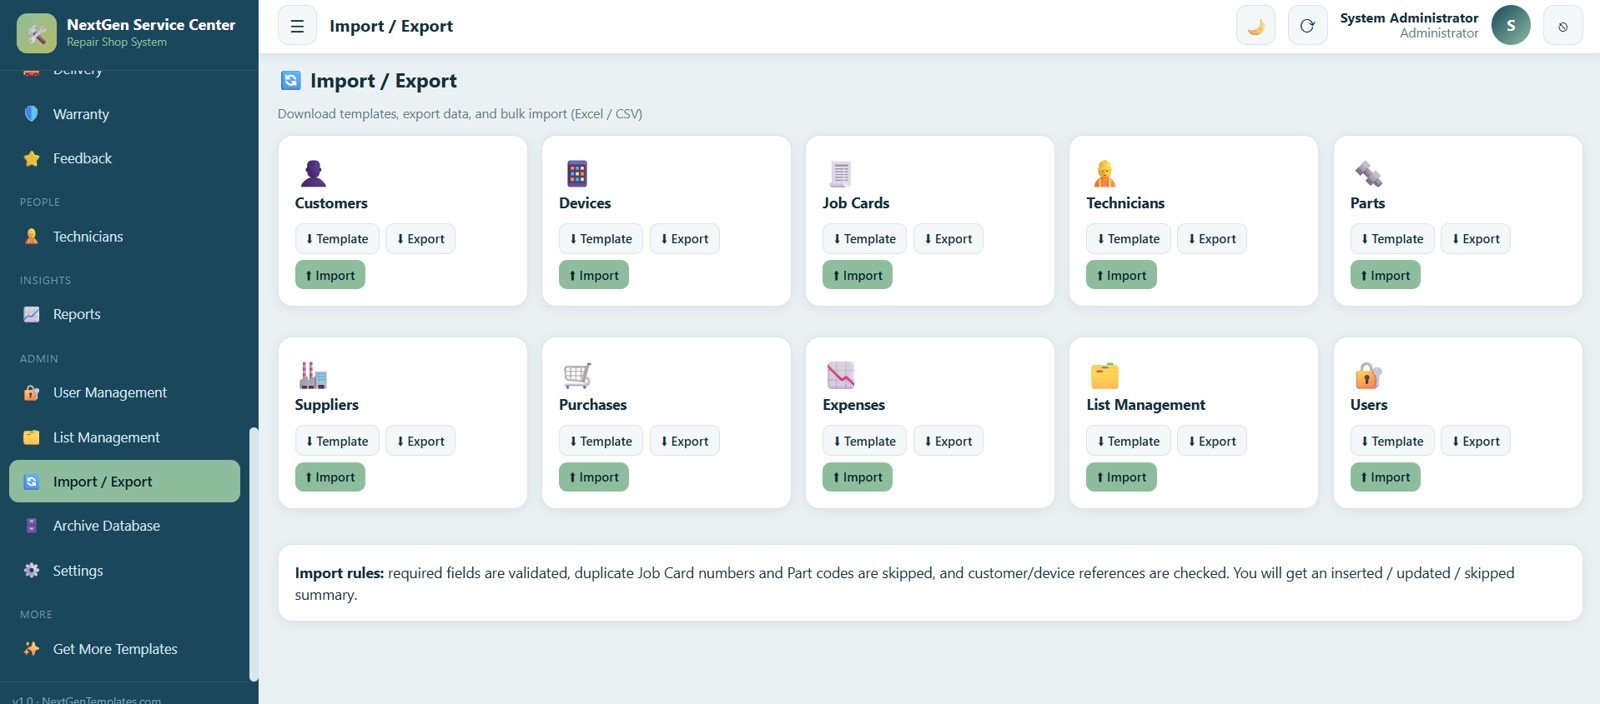Export List Management data
Image resolution: width=1600 pixels, height=704 pixels.
[x=1212, y=441]
